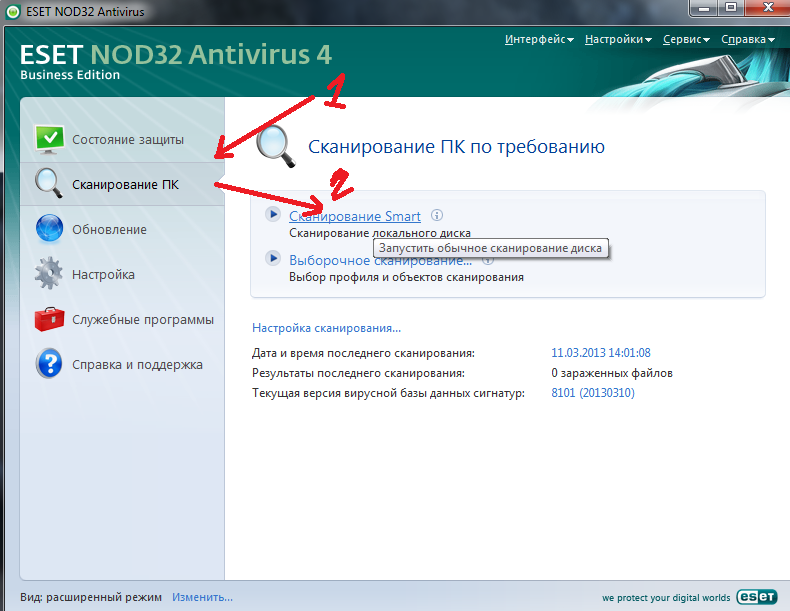
Task: Click Вид: расширенный режим status text
Action: click(91, 597)
